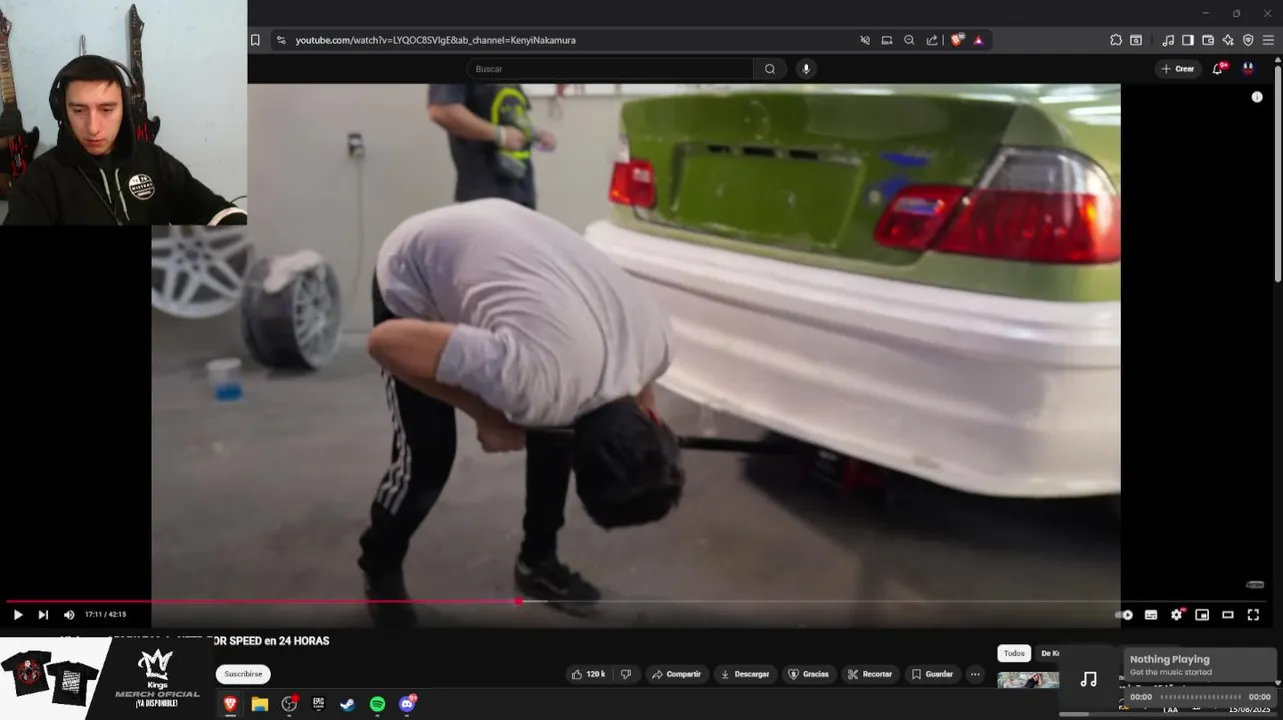Viewport: 1283px width, 720px height.
Task: Toggle the browser sidebar panel
Action: pyautogui.click(x=1188, y=40)
